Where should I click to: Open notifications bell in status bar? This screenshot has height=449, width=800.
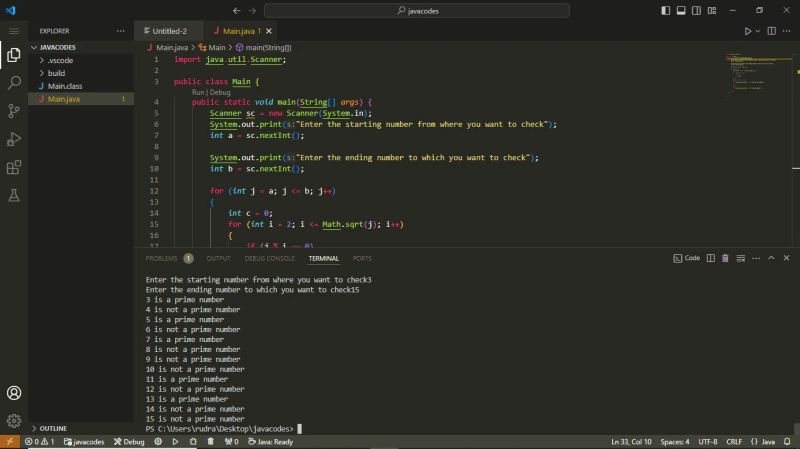coord(787,442)
